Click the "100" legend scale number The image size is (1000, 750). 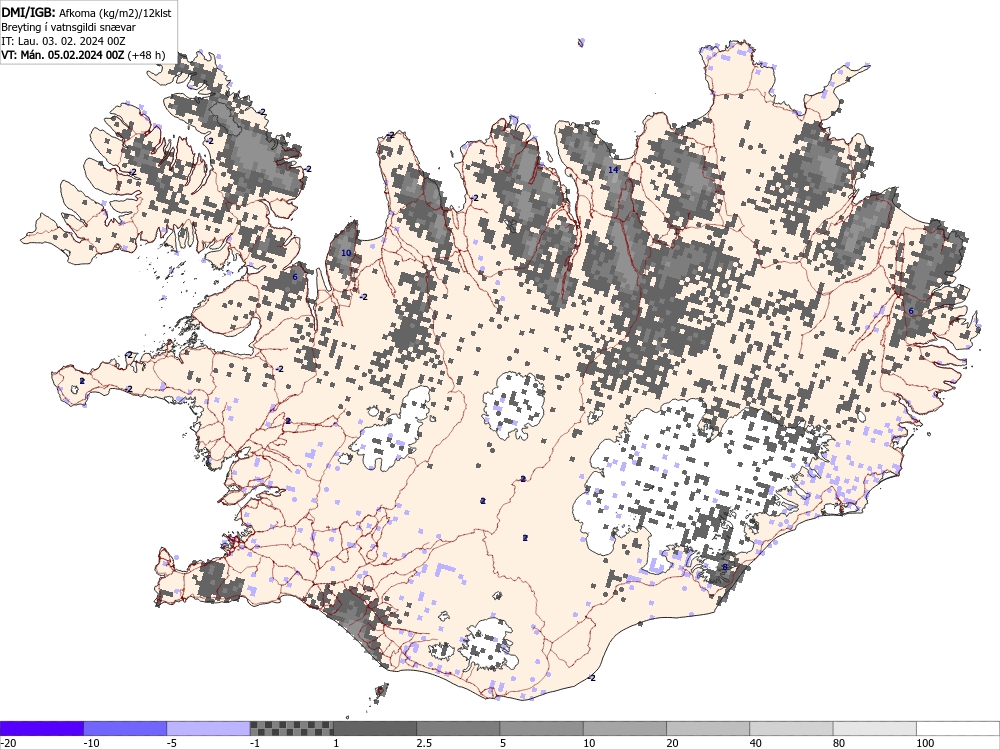925,743
